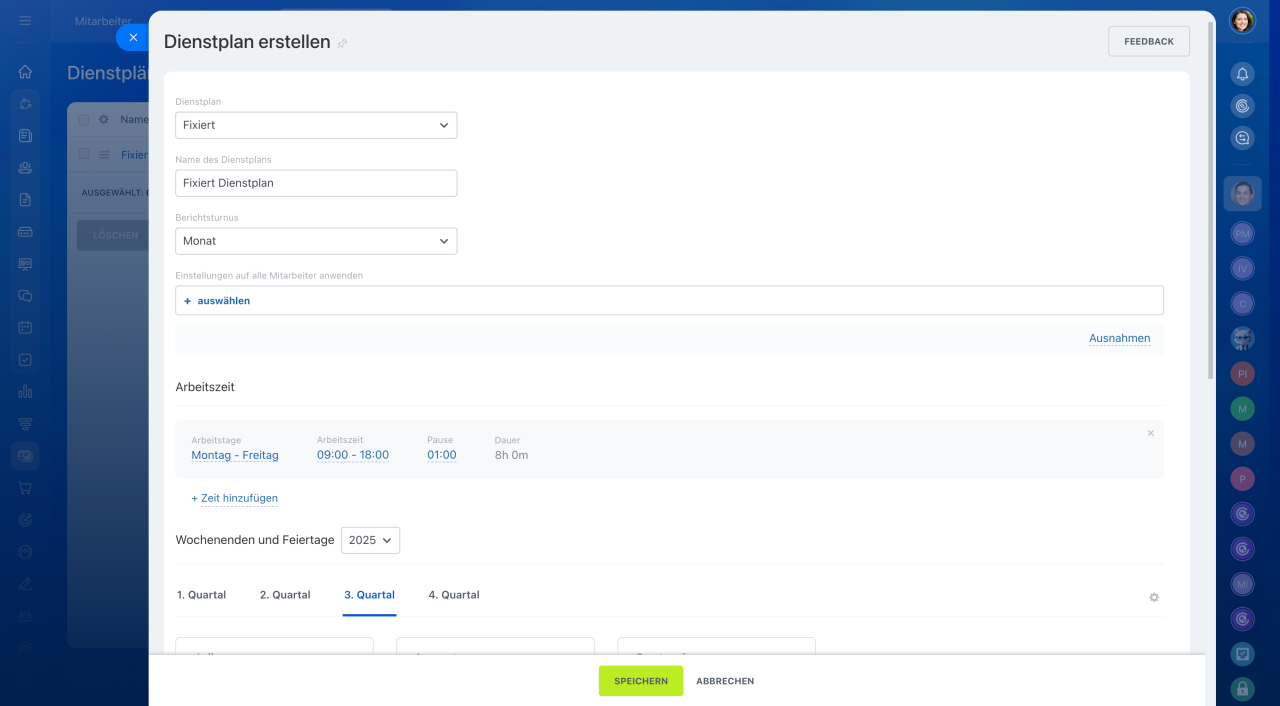Click the panel's vertical scrollbar
Viewport: 1280px width, 706px height.
pyautogui.click(x=1210, y=200)
